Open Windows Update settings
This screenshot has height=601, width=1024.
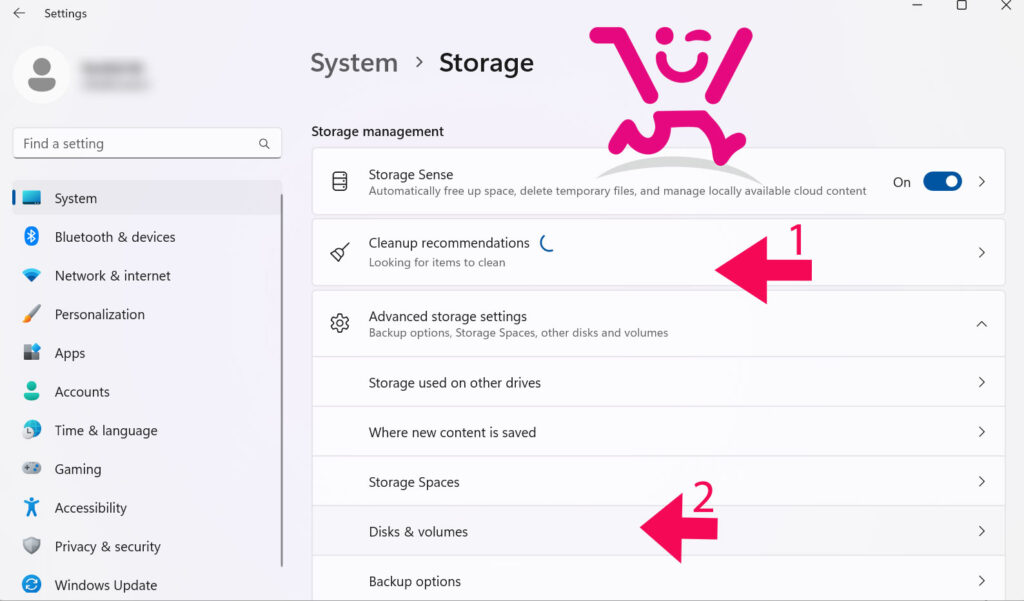pyautogui.click(x=147, y=584)
